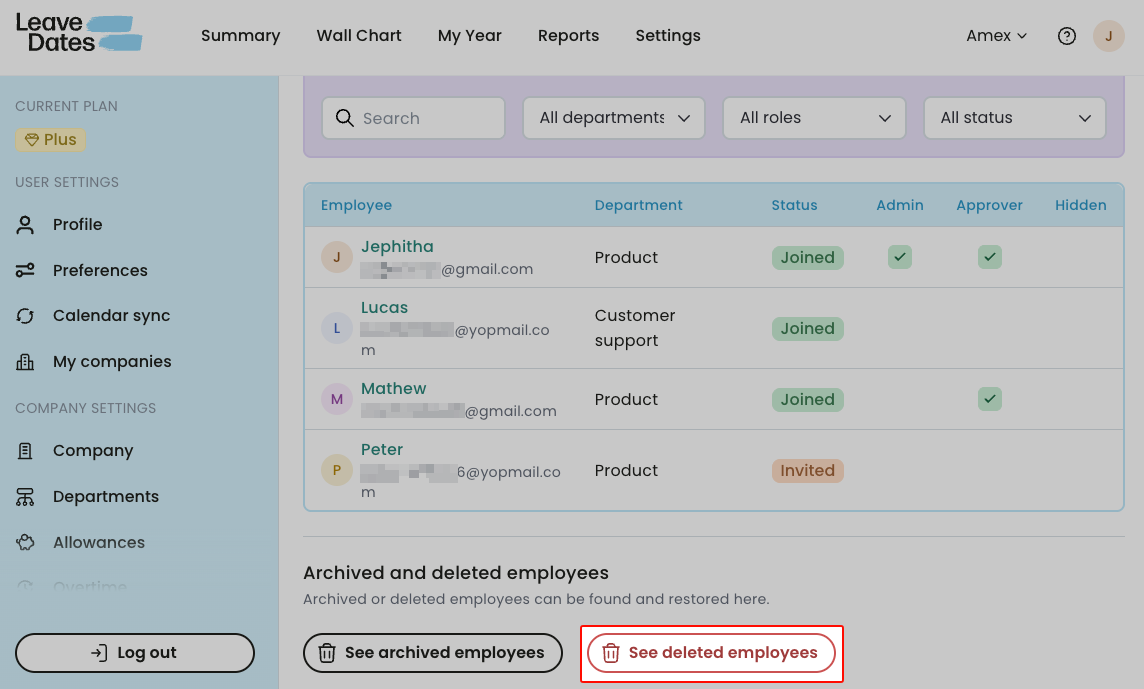Open the All status dropdown
Screen dimensions: 1144x689
click(x=1014, y=118)
